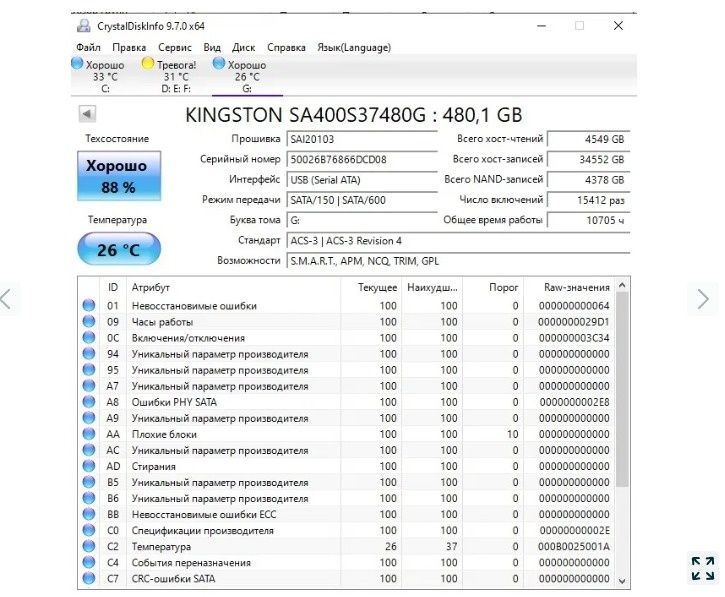The width and height of the screenshot is (725, 597).
Task: Click the status orb for C7 CRC-ошибки SATA
Action: (89, 579)
